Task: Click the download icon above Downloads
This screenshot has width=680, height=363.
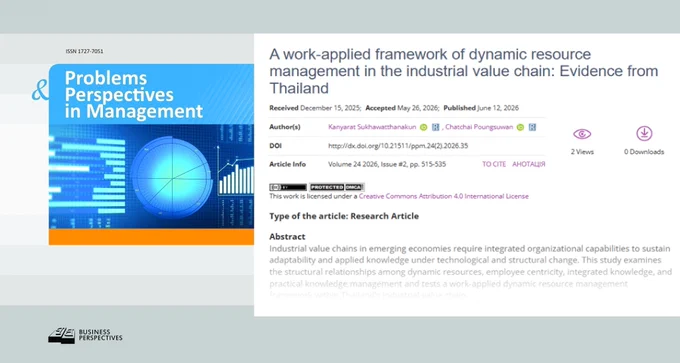Action: tap(644, 134)
